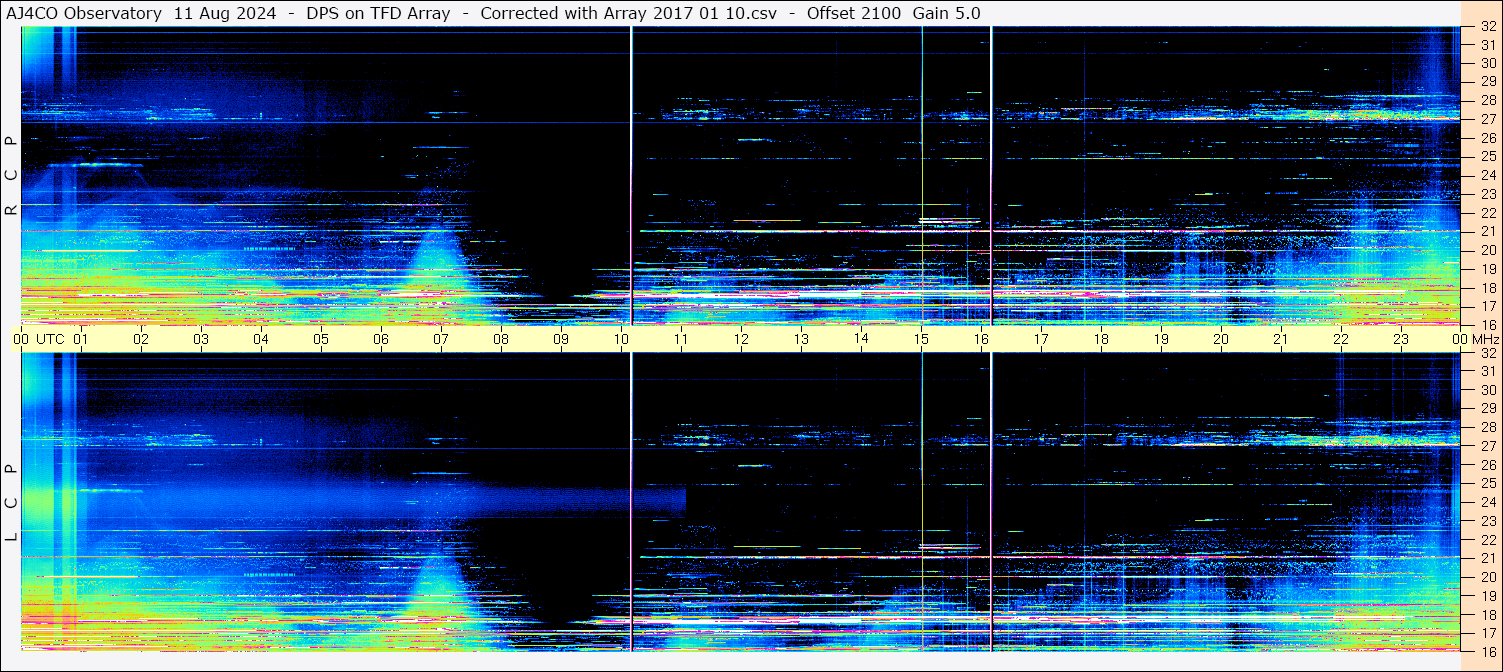
Task: Click the 07 hour mark on the UTC axis
Action: click(441, 339)
